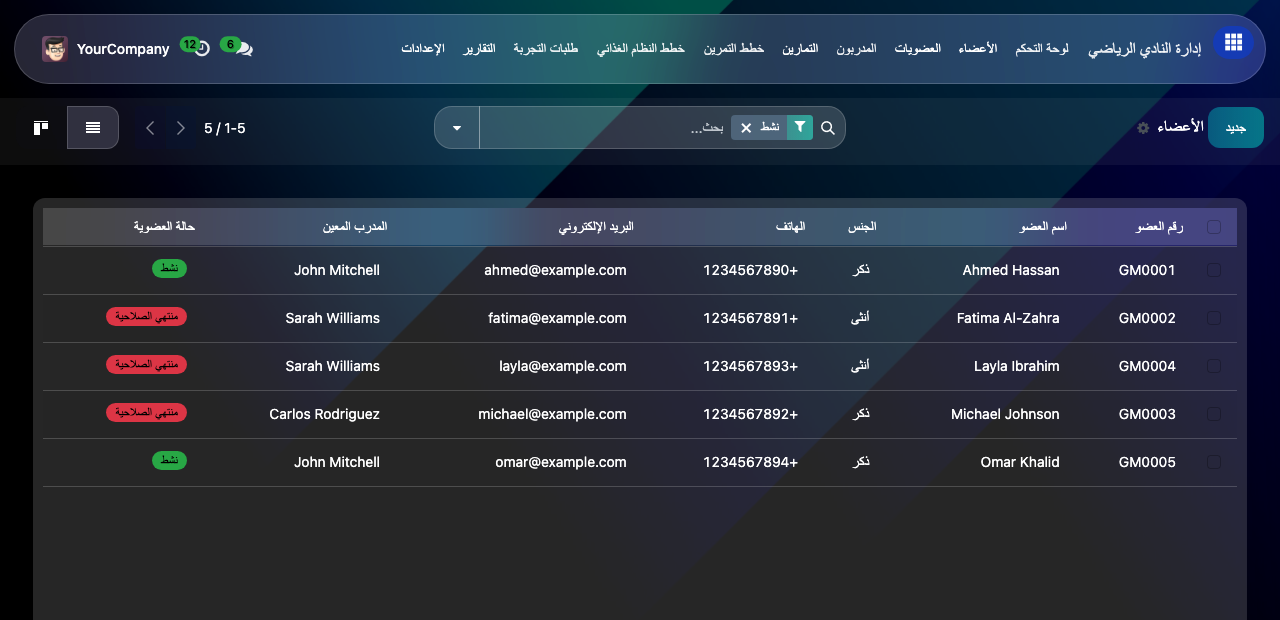The height and width of the screenshot is (620, 1280).
Task: Remove the نشط filter facet
Action: click(746, 128)
